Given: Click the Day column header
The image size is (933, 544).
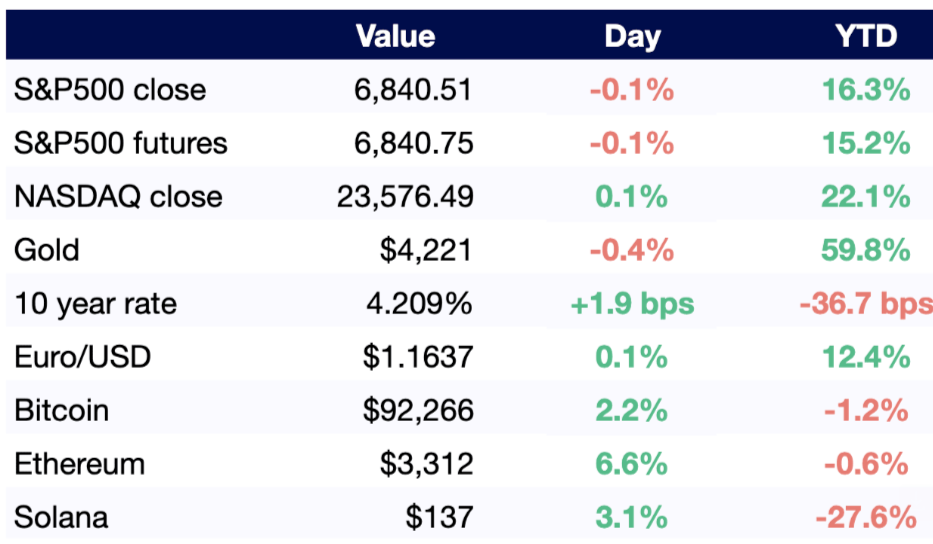Looking at the screenshot, I should coord(632,36).
